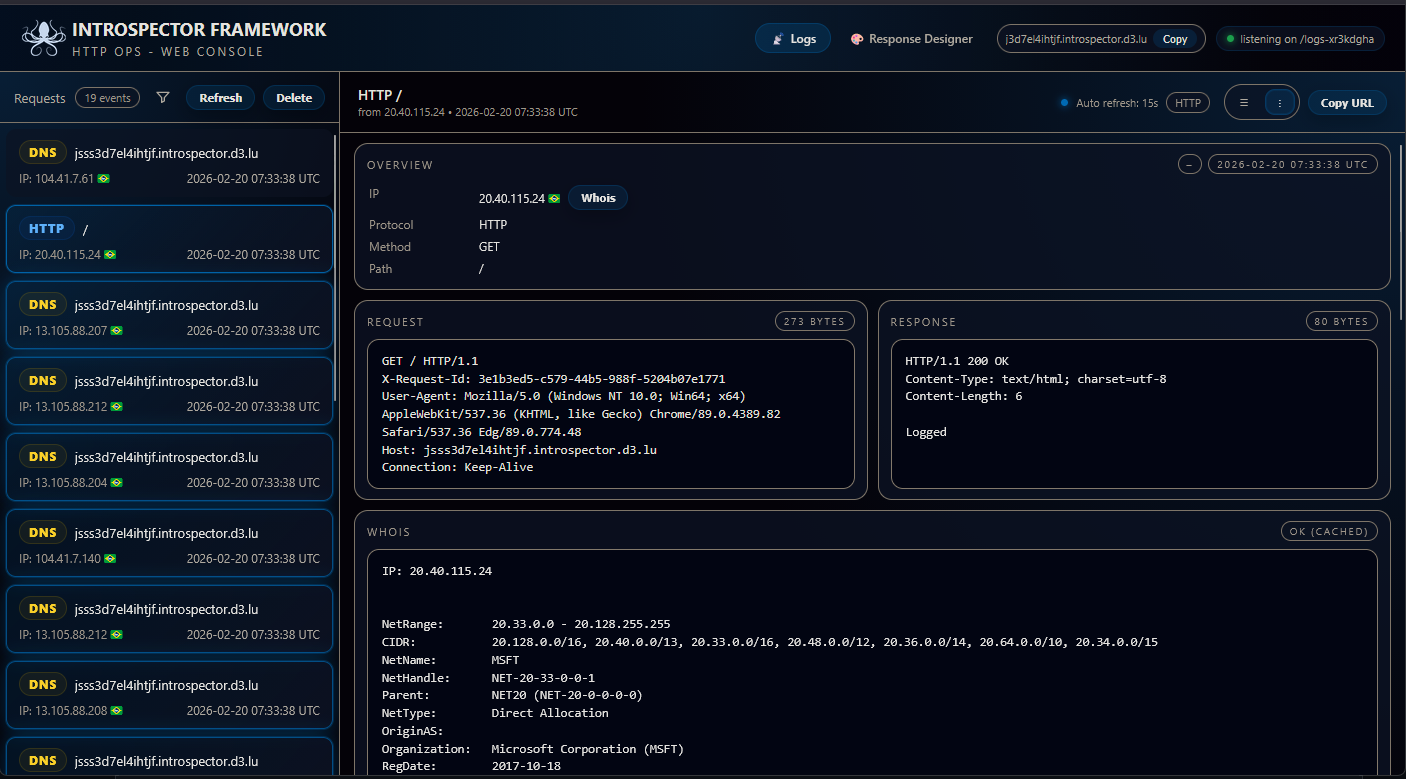This screenshot has height=779, width=1406.
Task: Click the OK (CACHED) whois status badge
Action: pos(1329,531)
